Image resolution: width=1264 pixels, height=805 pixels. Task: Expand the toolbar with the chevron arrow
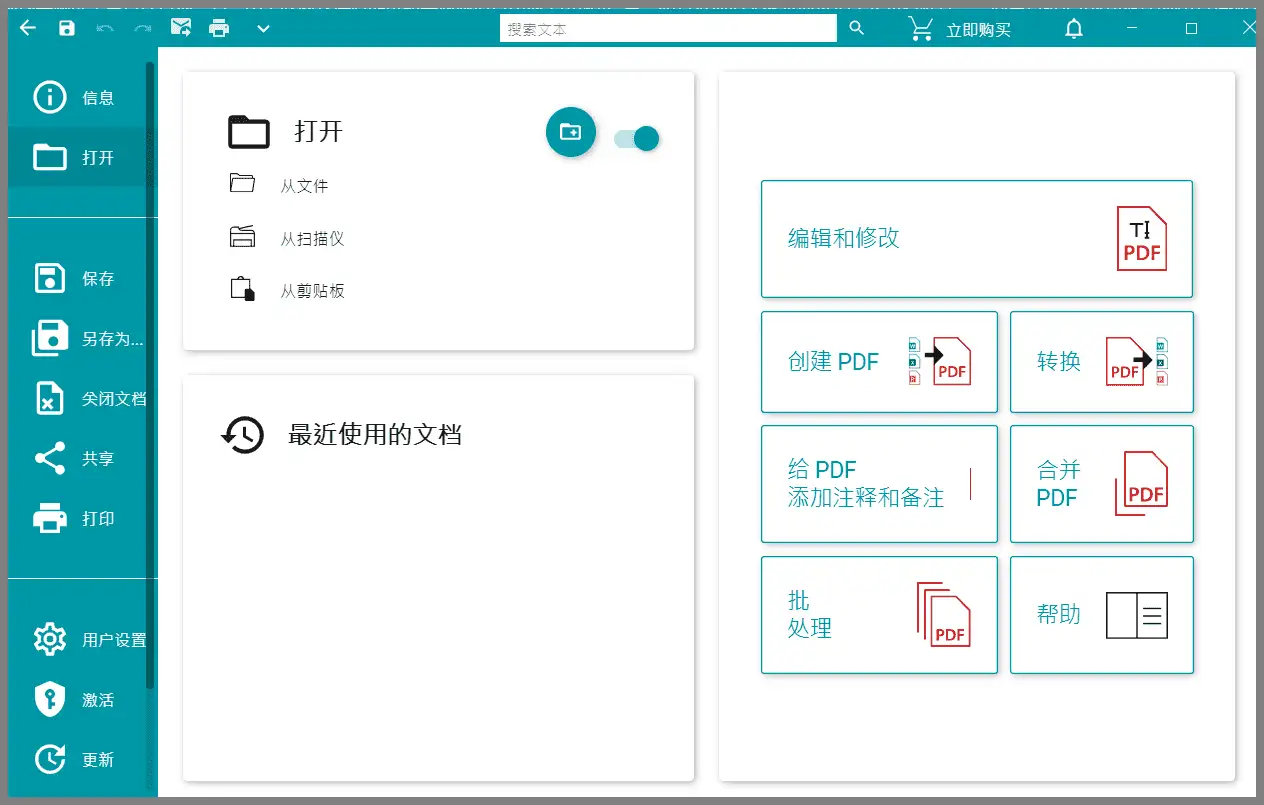click(x=263, y=28)
